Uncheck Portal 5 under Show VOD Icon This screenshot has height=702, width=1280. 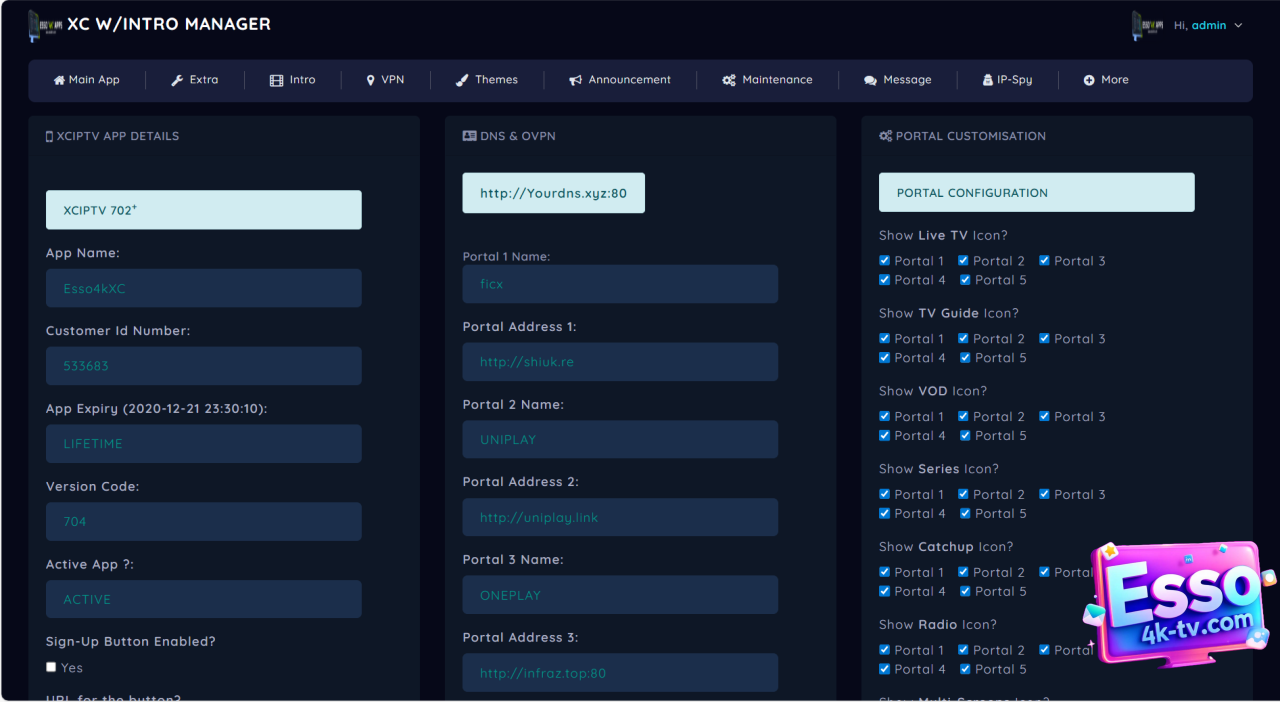[x=965, y=435]
